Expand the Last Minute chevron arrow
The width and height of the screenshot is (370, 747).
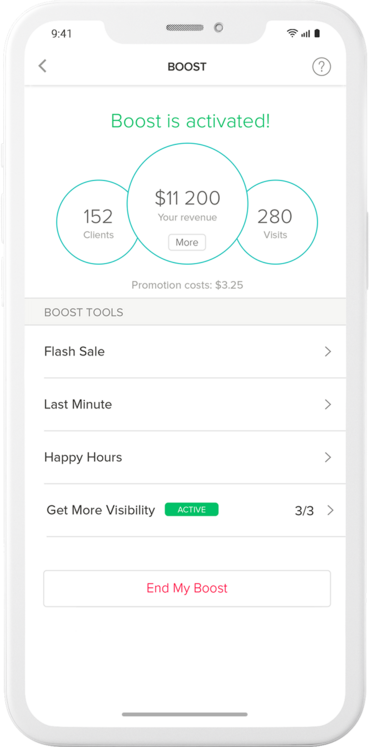coord(328,404)
